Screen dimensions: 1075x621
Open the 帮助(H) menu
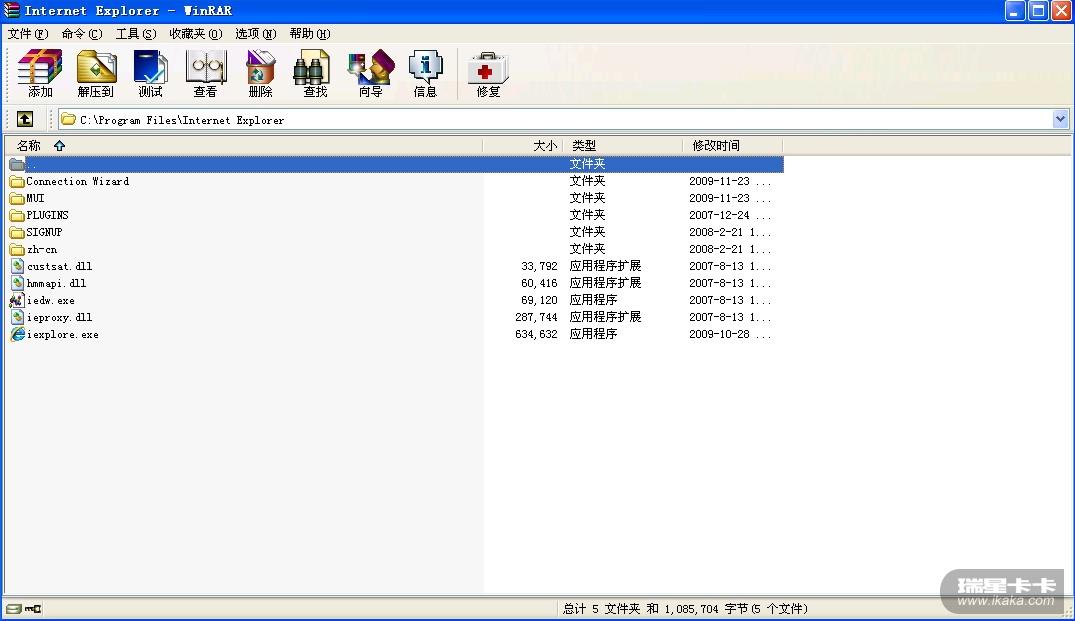coord(309,34)
